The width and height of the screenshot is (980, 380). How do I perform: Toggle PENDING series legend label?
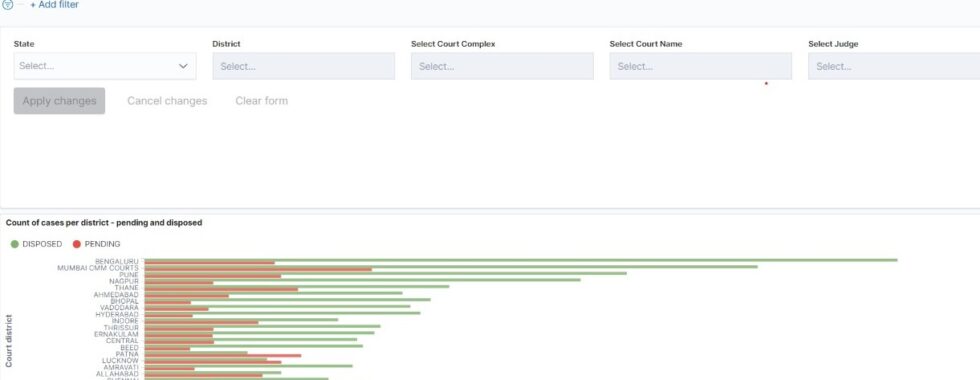[x=102, y=244]
